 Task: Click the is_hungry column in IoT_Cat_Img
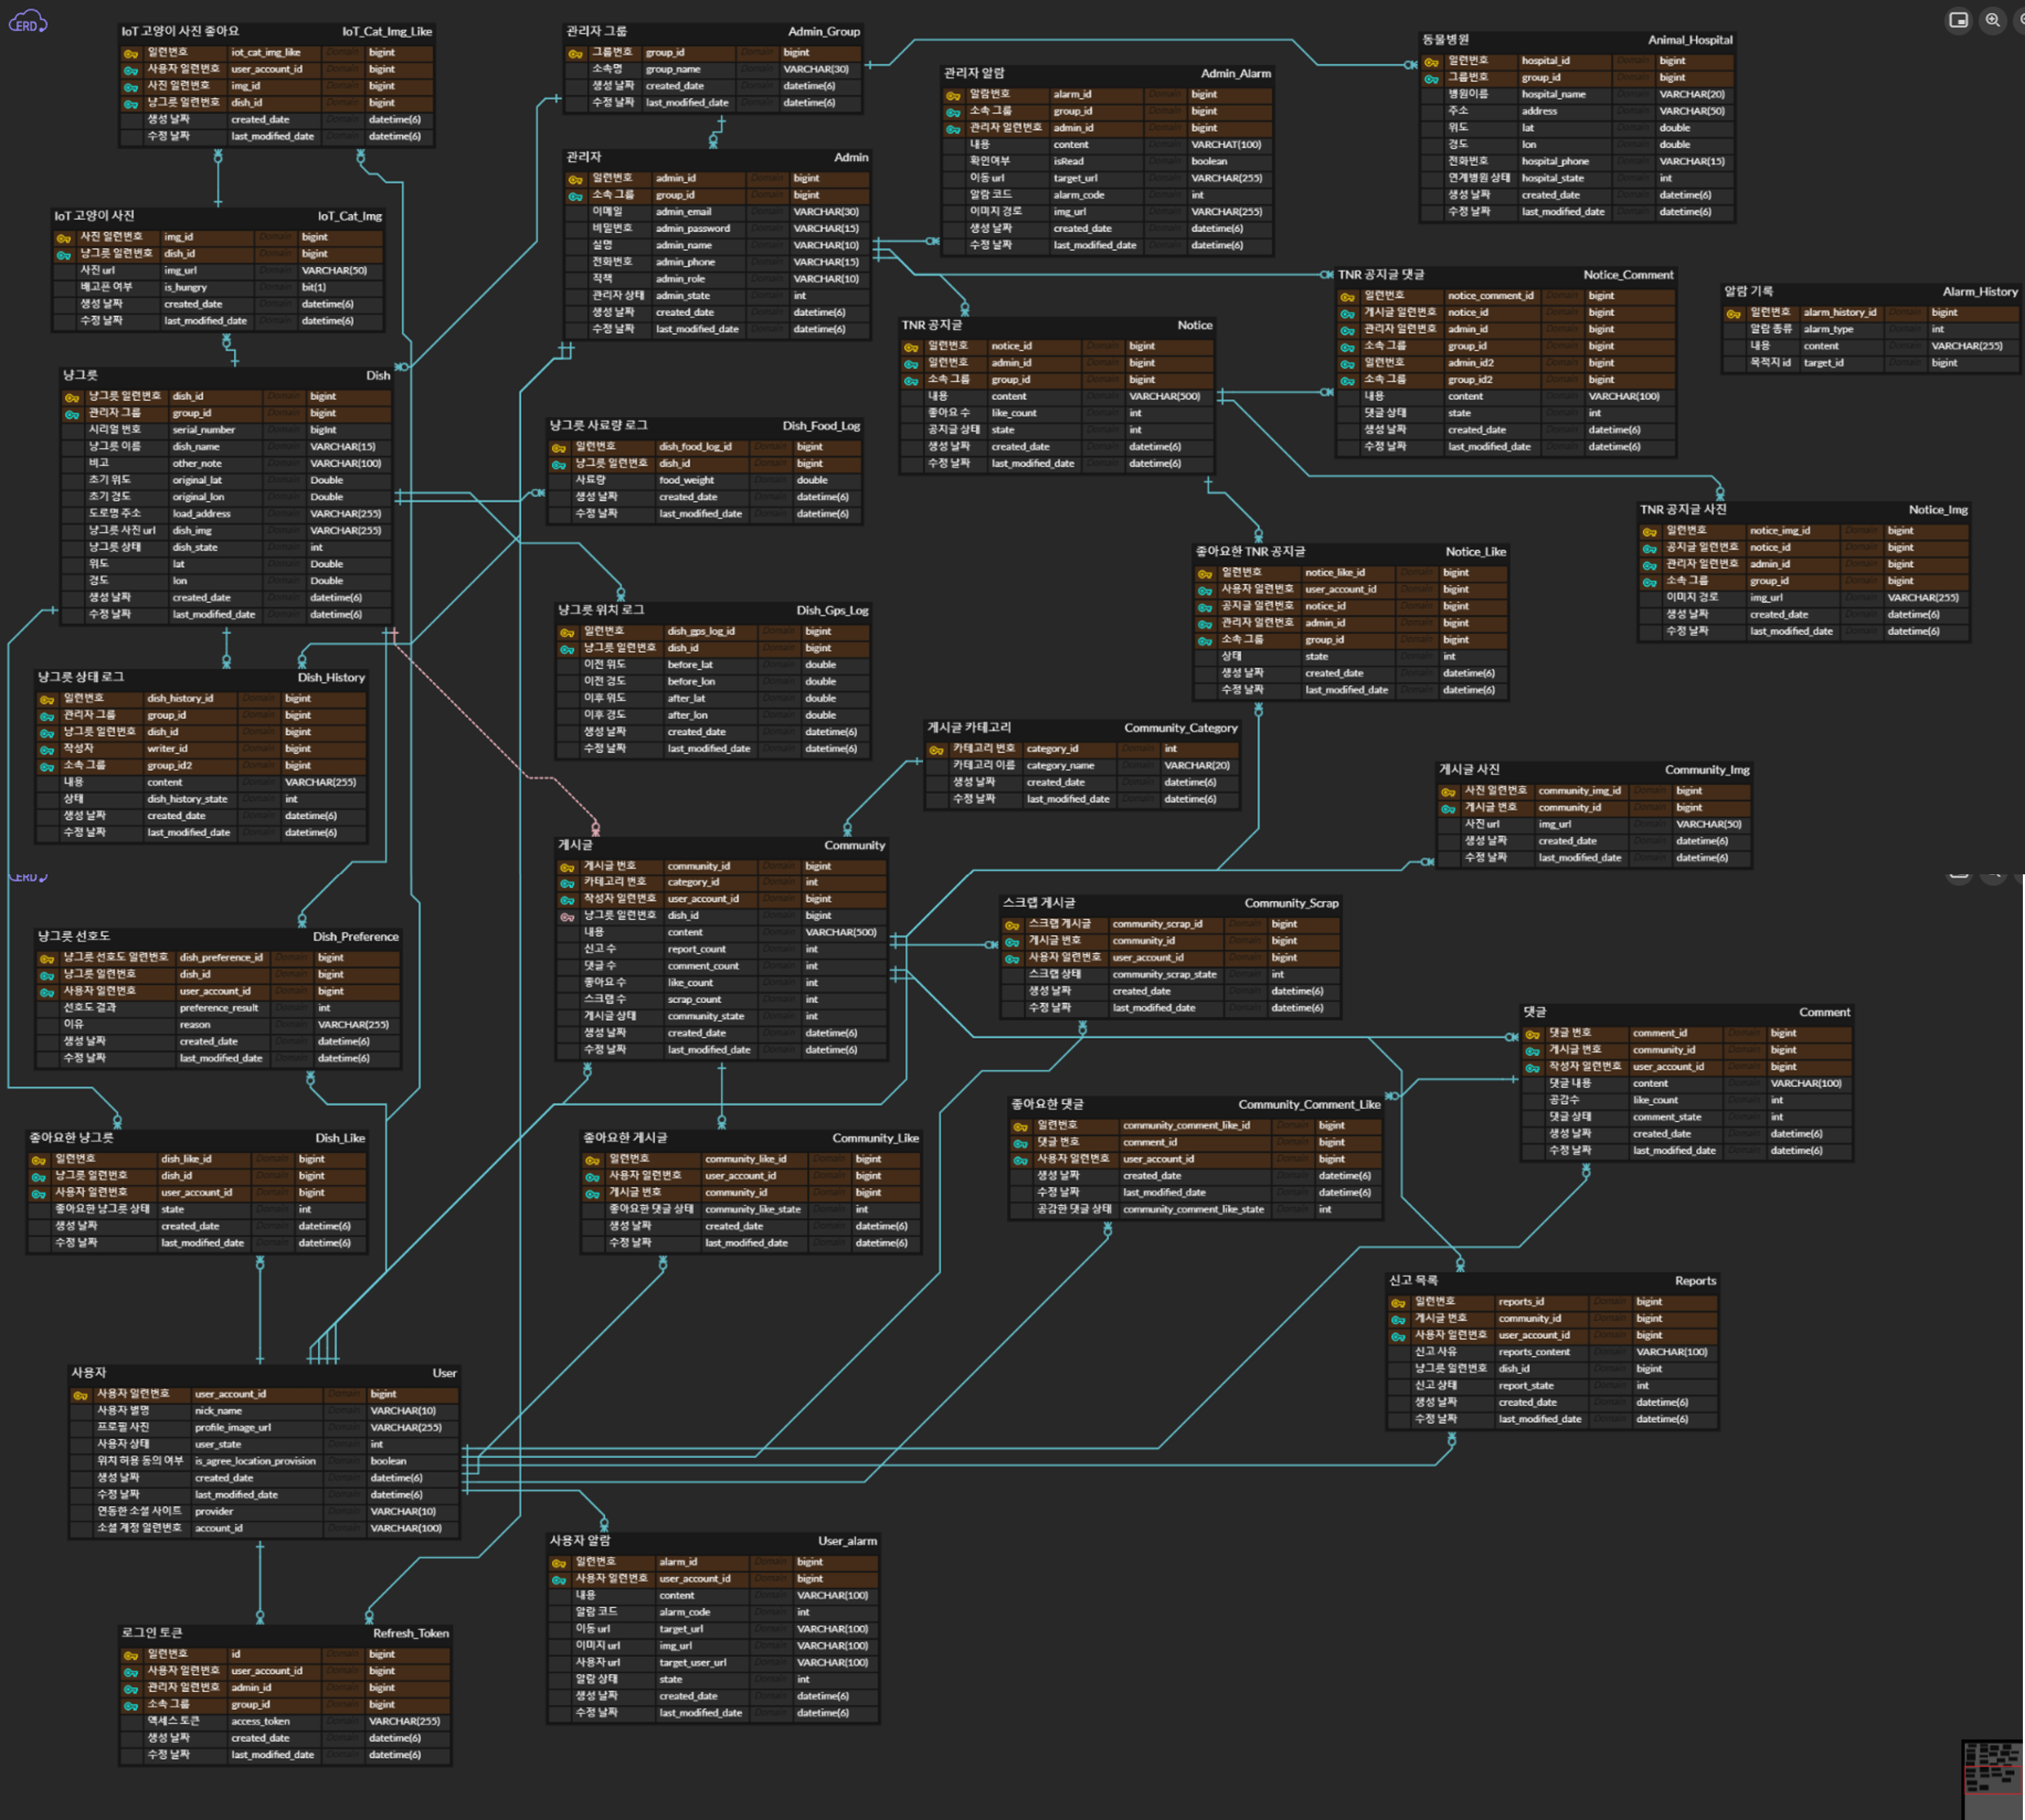click(185, 287)
